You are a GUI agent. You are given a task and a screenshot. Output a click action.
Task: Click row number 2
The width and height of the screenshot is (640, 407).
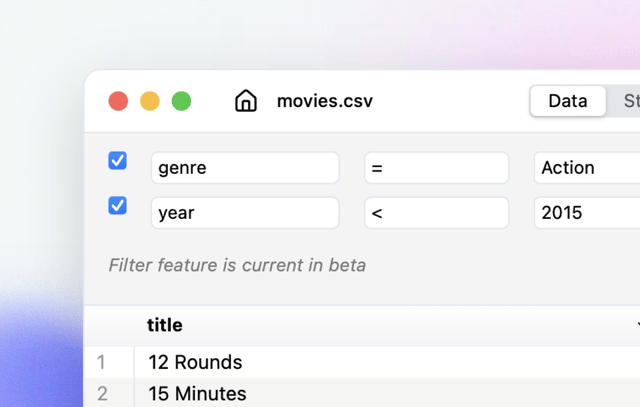coord(102,394)
